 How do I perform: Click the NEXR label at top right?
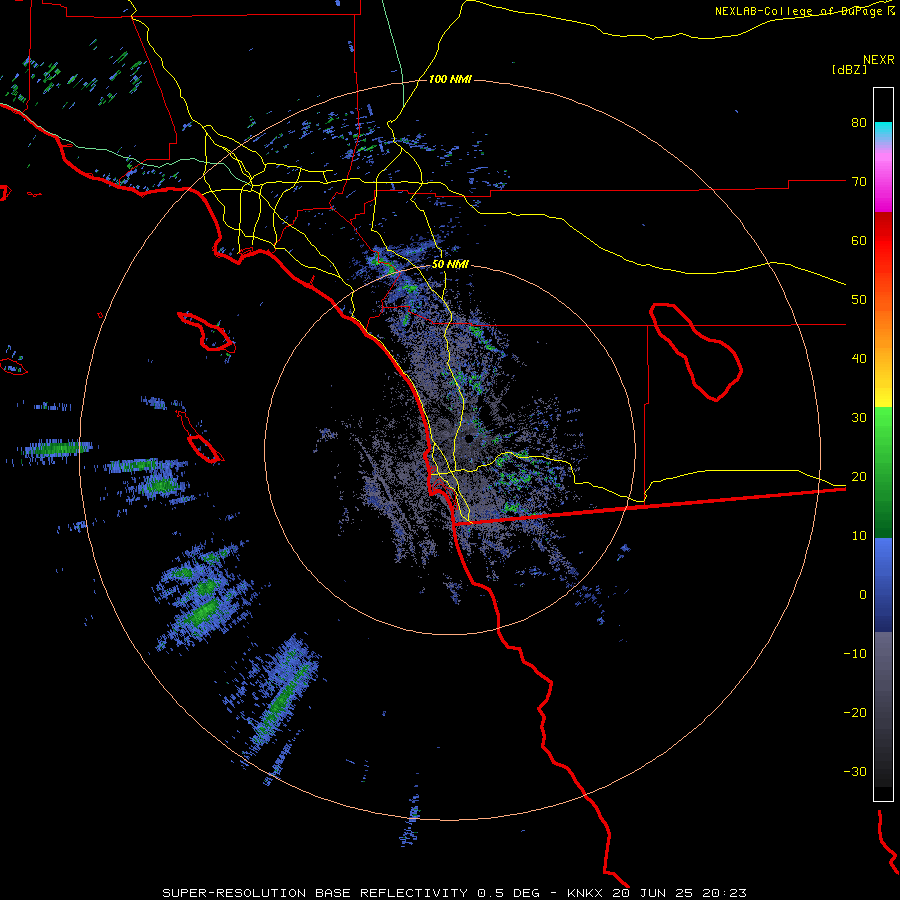(x=879, y=60)
